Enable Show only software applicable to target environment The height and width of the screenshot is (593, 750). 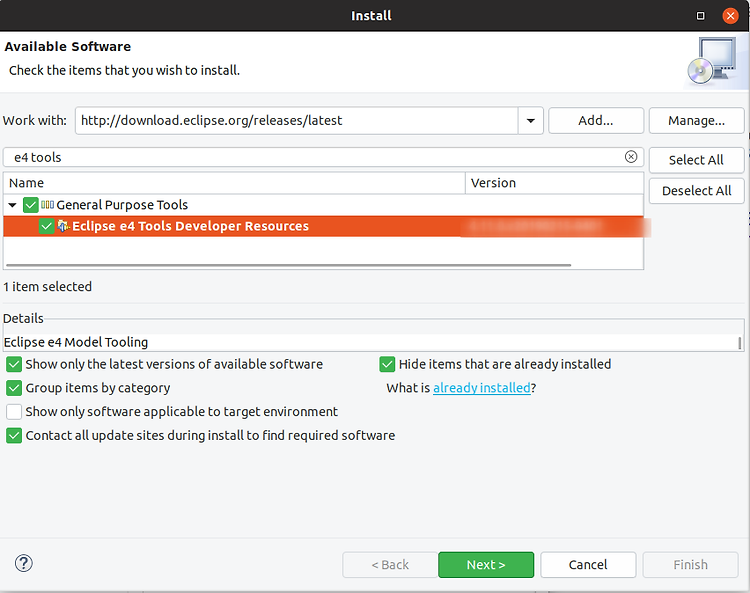[x=14, y=412]
